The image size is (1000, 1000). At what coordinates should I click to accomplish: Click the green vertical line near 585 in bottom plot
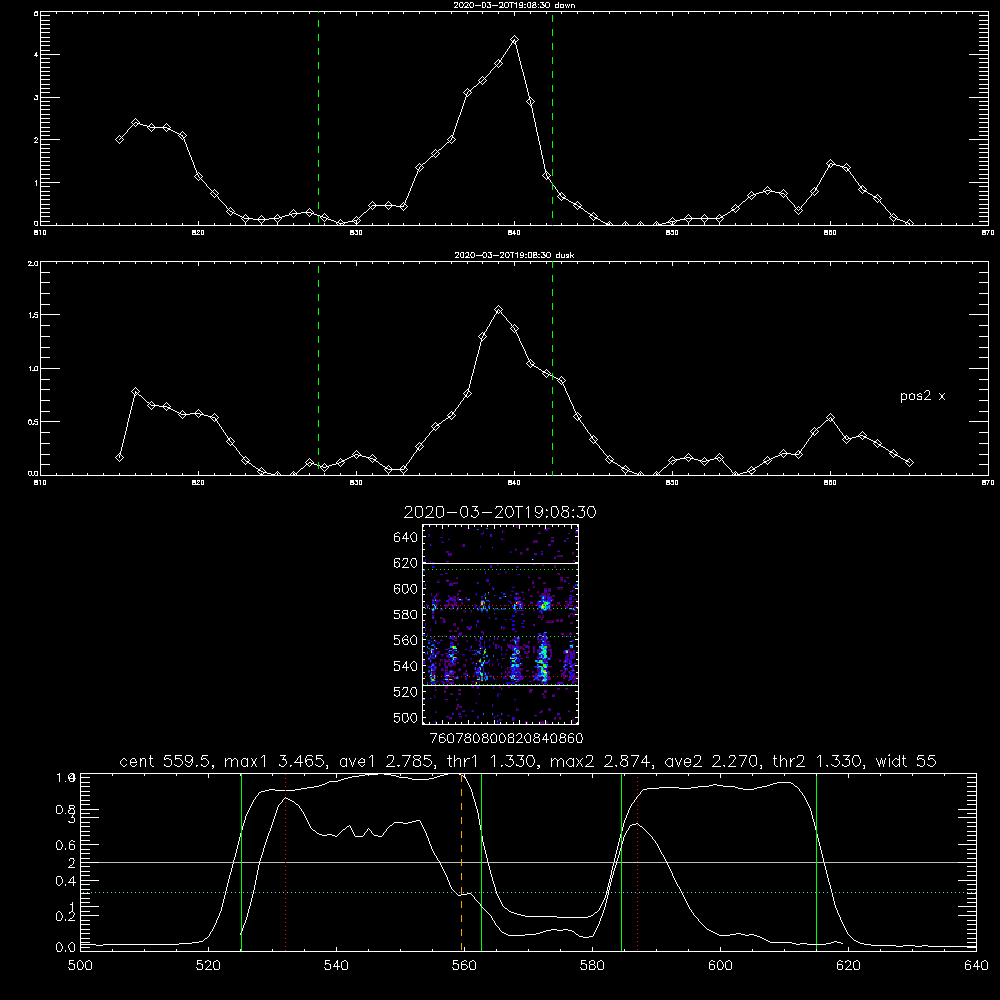622,861
